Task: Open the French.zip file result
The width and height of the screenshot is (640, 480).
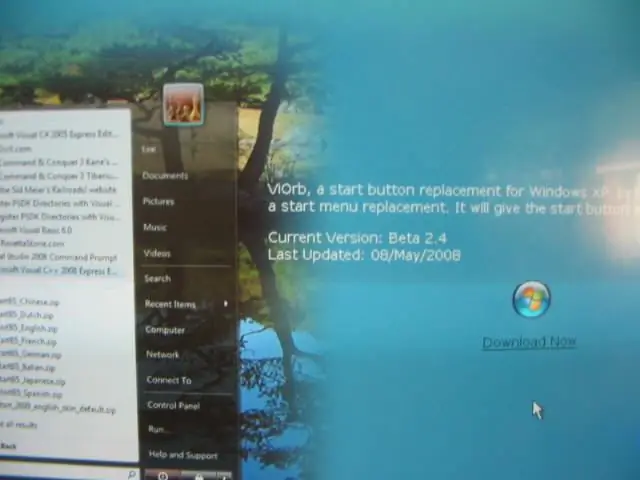Action: coord(28,341)
